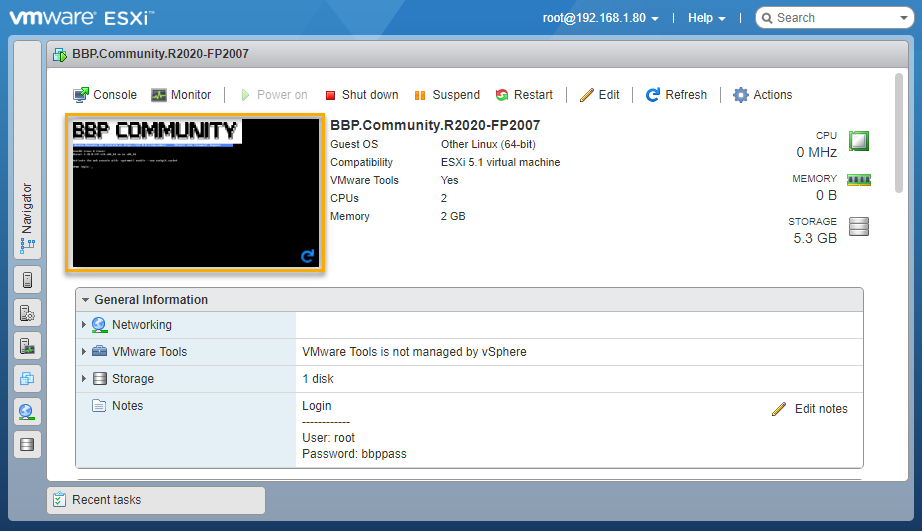Select the '5.3 GB' storage value
The width and height of the screenshot is (922, 531).
point(815,238)
